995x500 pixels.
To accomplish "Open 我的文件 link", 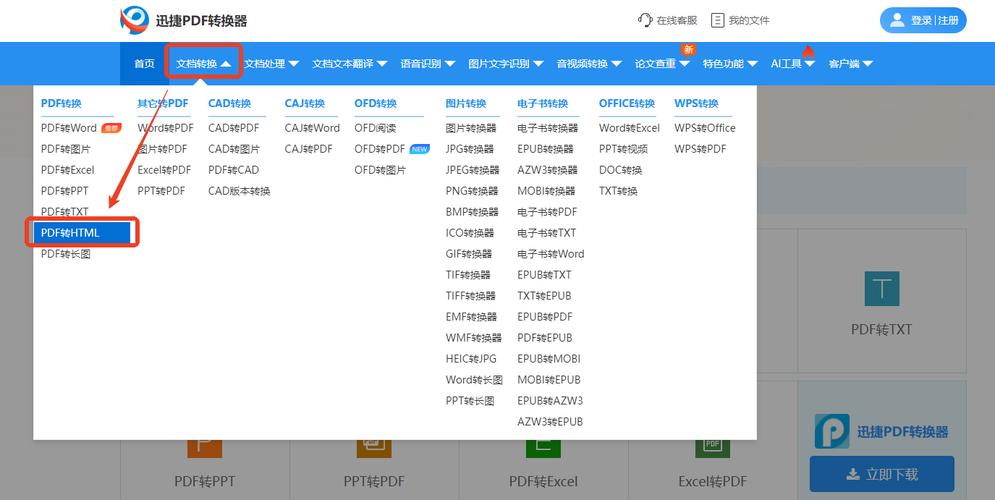I will 749,20.
